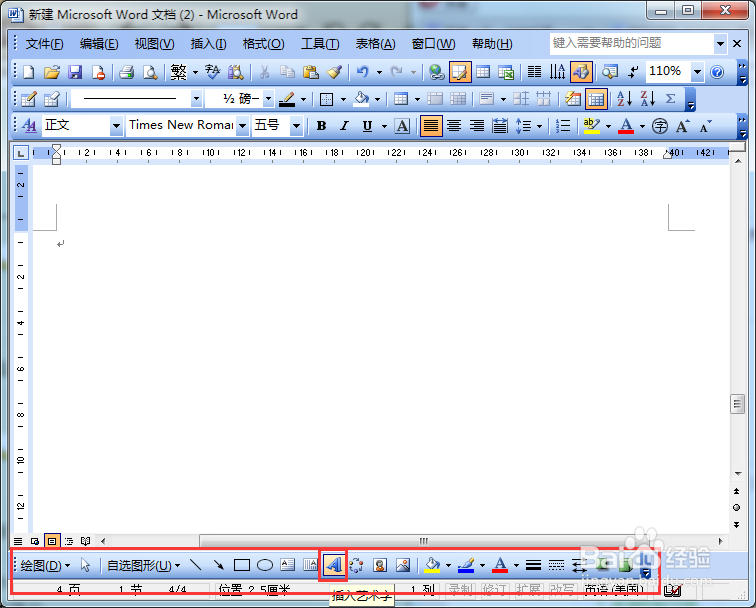Type in the help question box

631,43
